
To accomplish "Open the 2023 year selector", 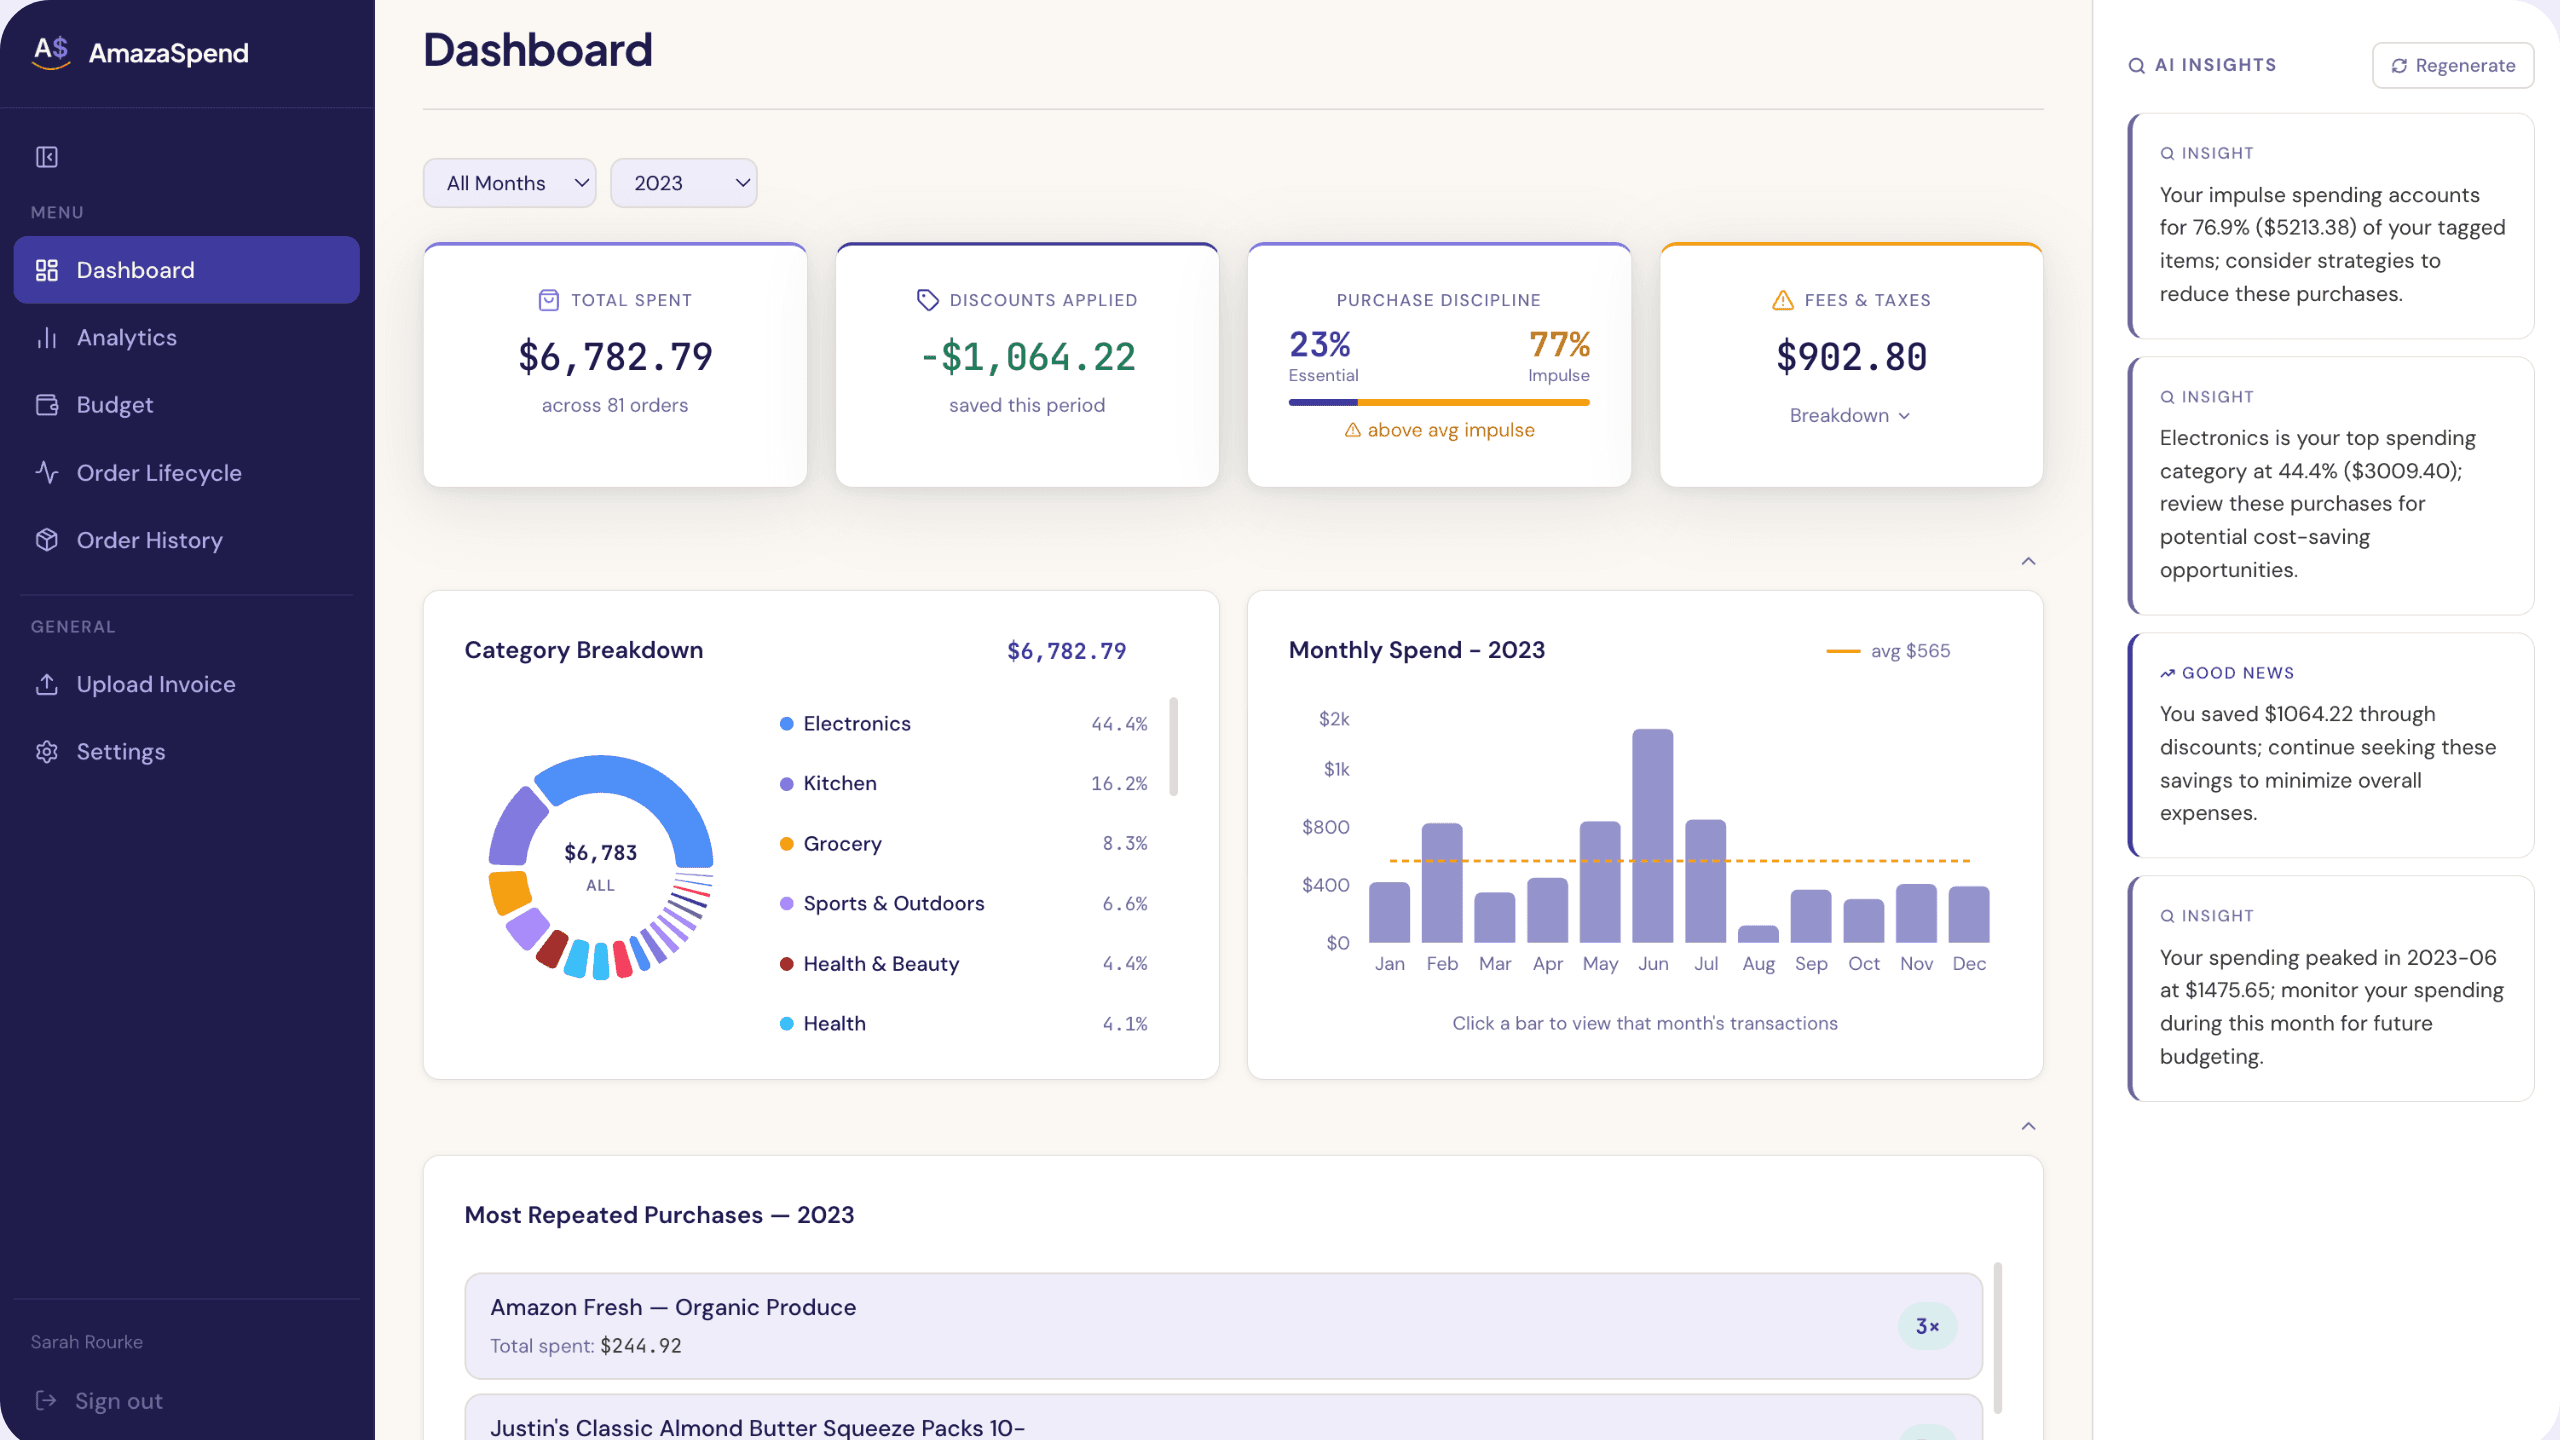I will (x=684, y=182).
